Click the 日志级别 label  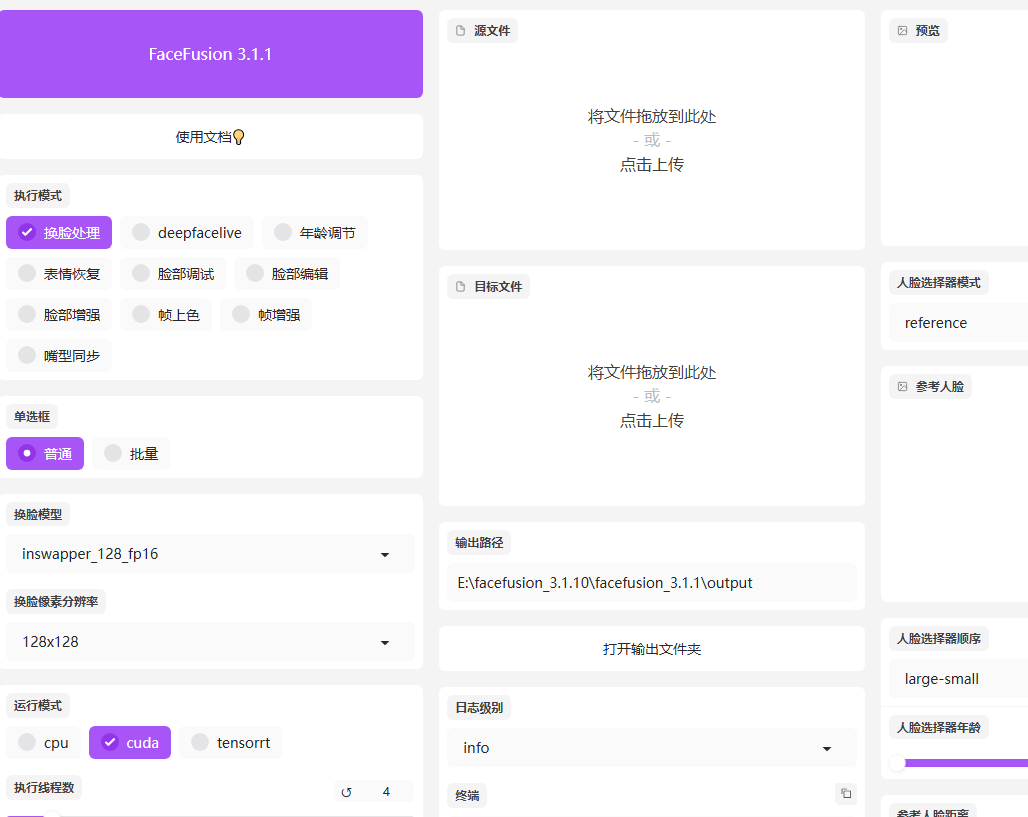click(x=479, y=707)
